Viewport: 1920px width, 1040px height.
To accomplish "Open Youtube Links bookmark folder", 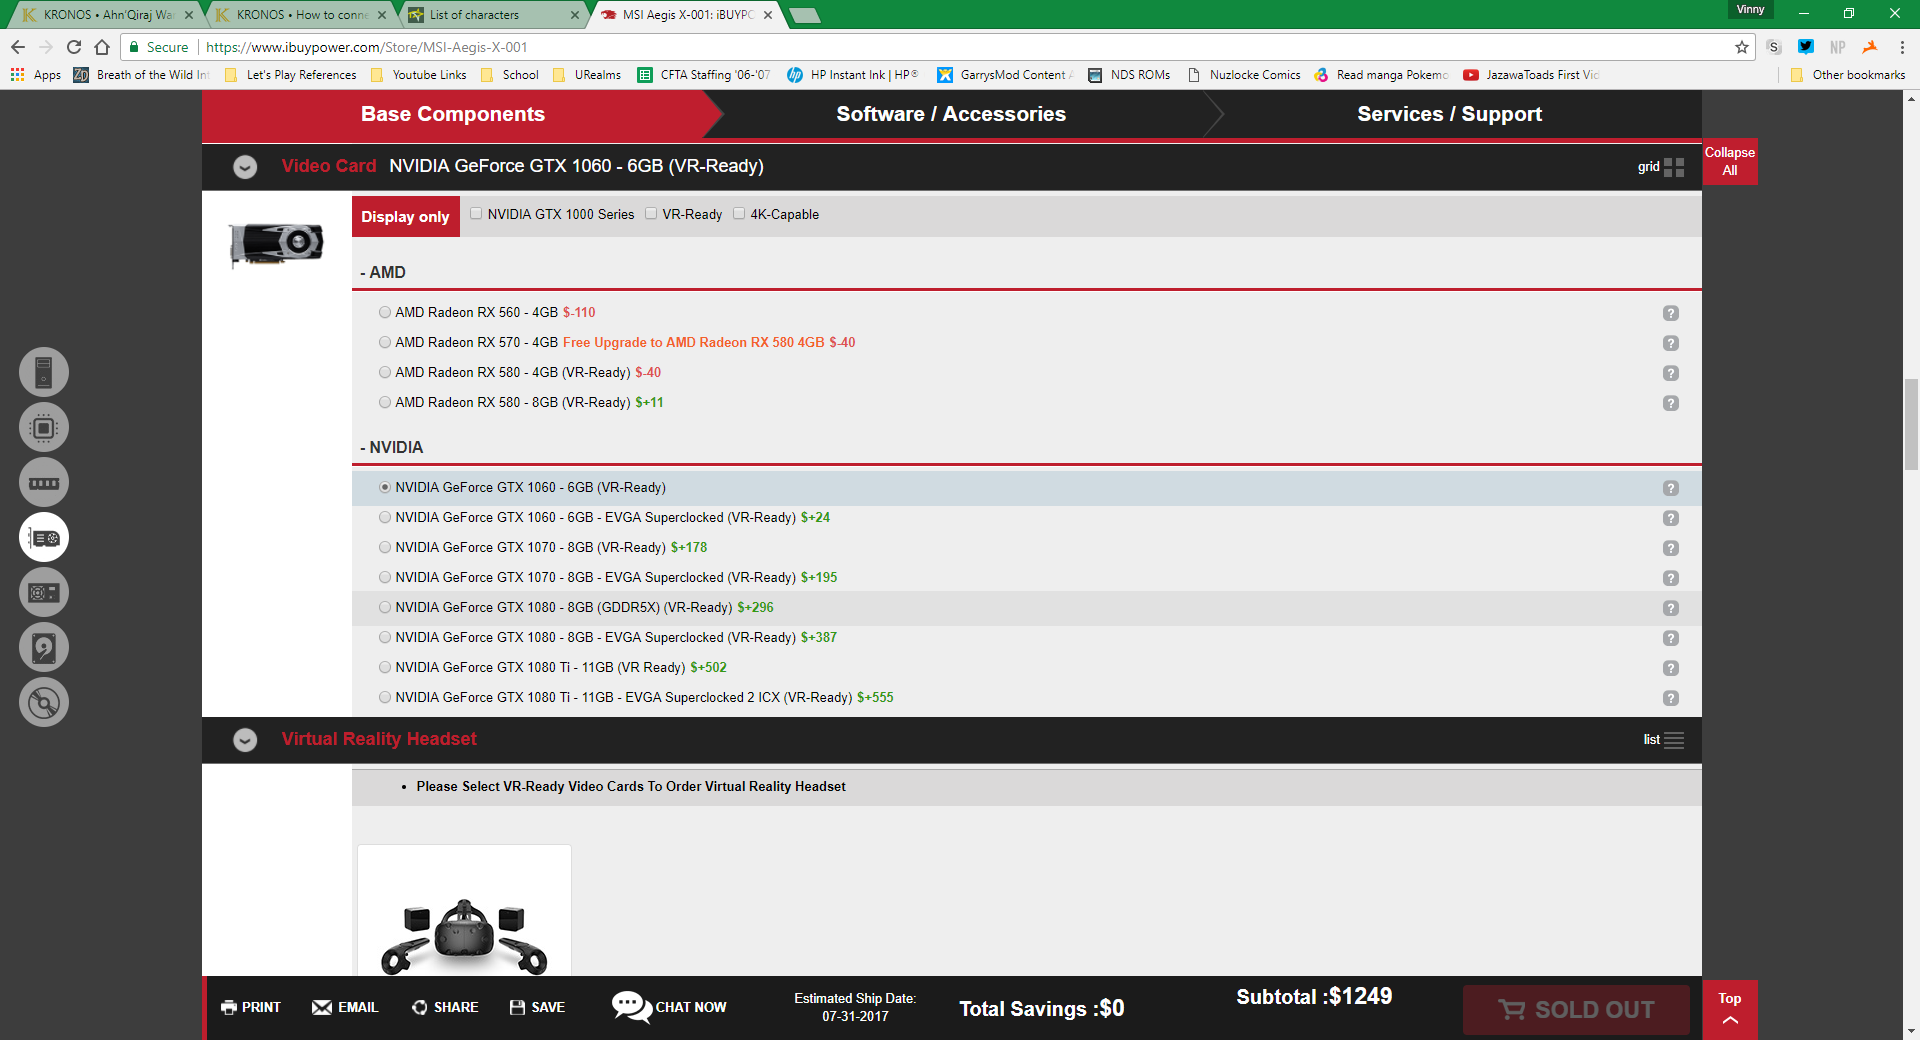I will 419,75.
